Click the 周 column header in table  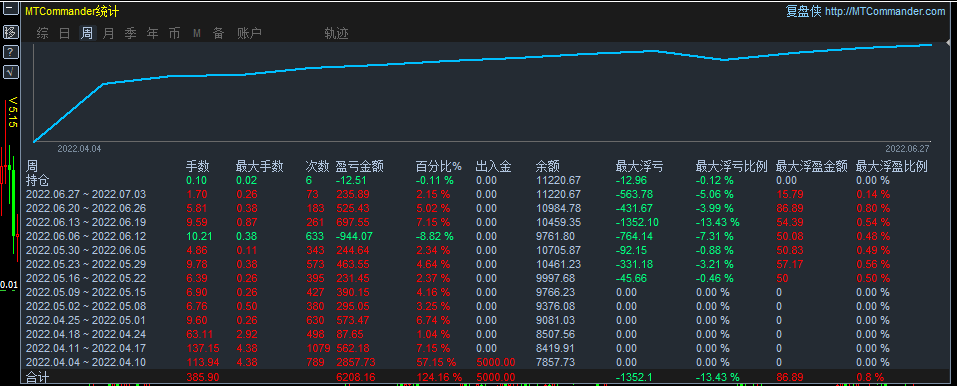pyautogui.click(x=32, y=166)
